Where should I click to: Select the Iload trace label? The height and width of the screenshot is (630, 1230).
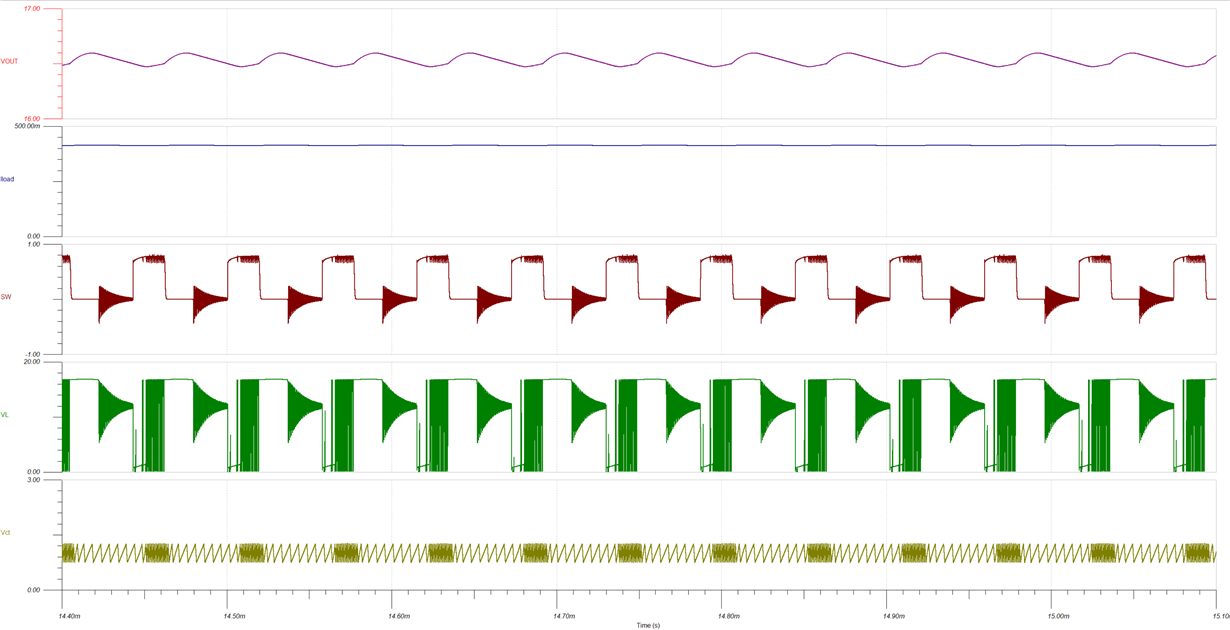[x=7, y=179]
